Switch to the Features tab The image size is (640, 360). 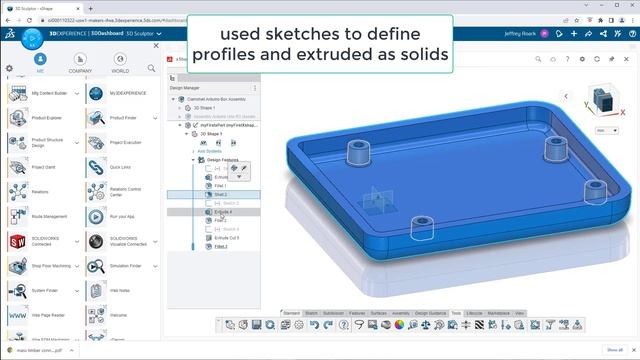click(357, 313)
